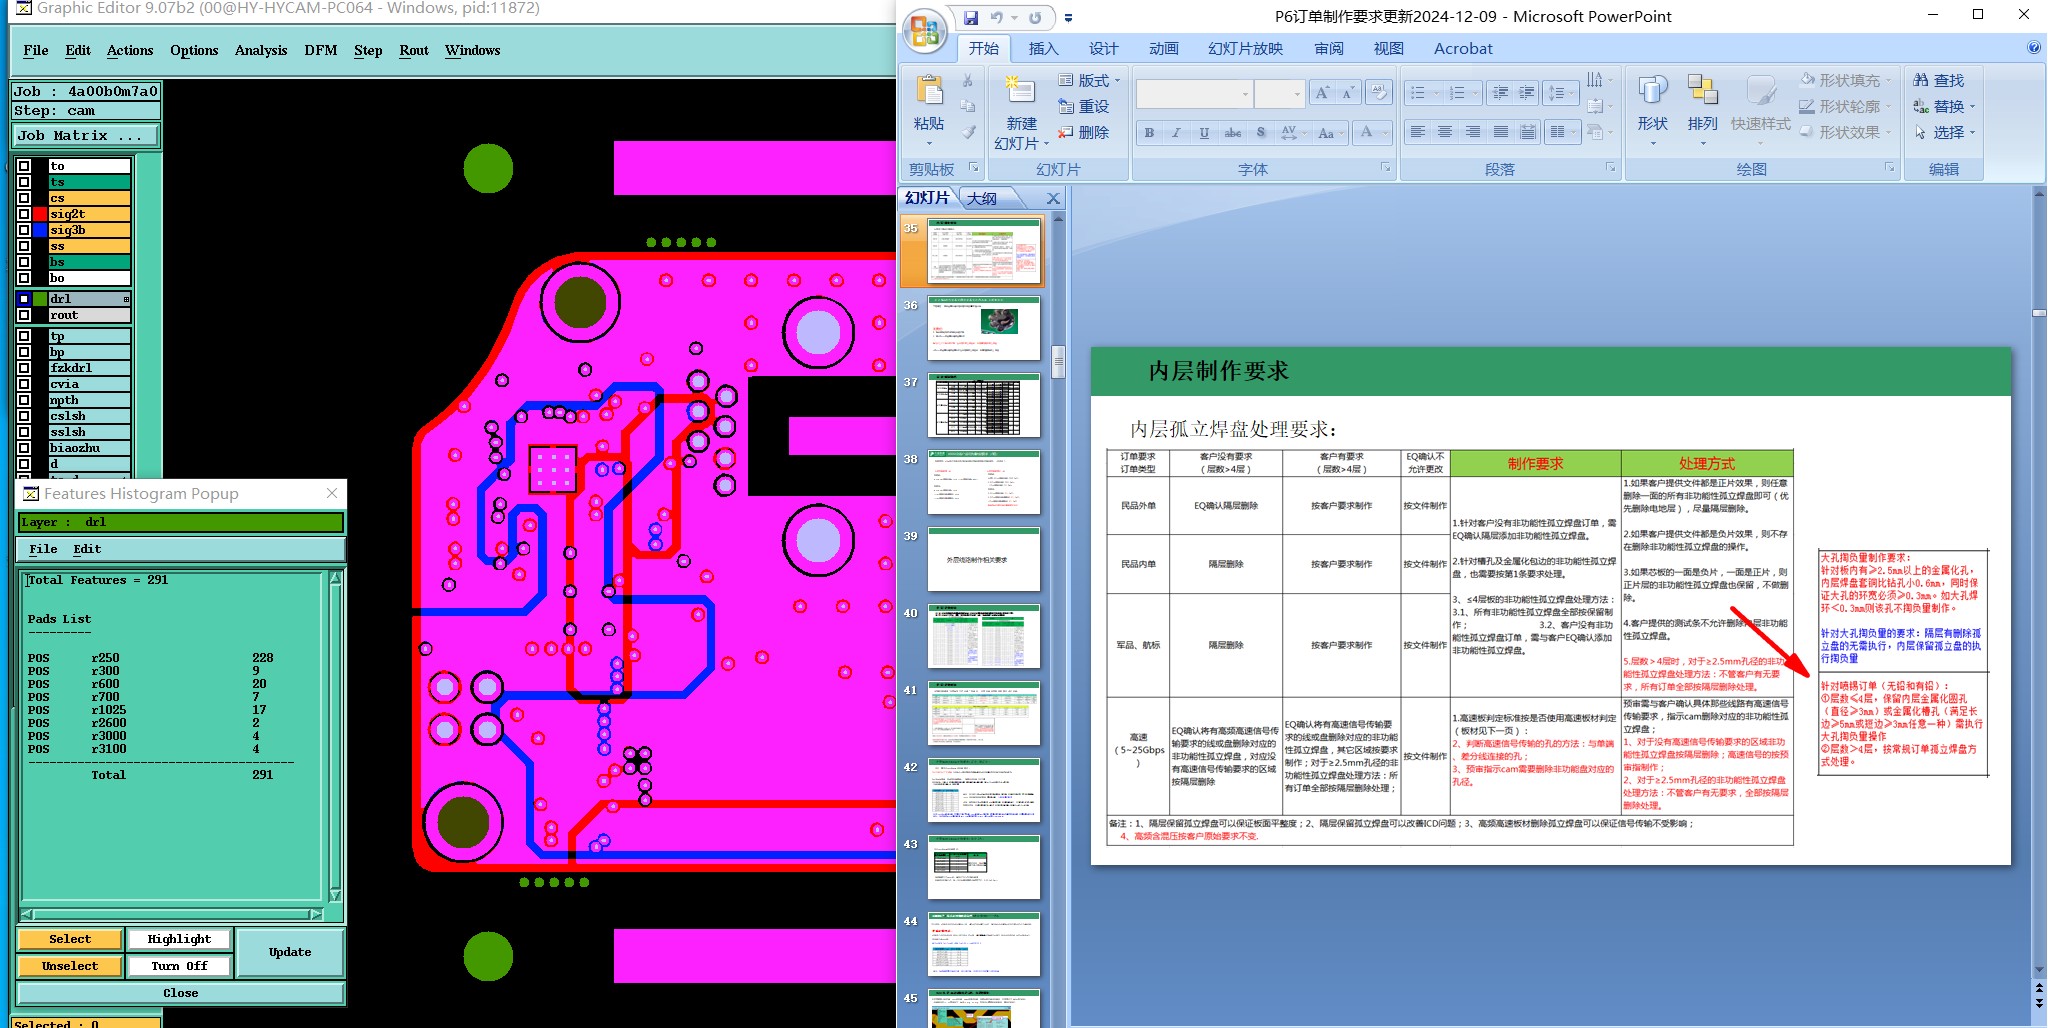Click the blue color swatch of sig3b
This screenshot has width=2048, height=1028.
pyautogui.click(x=40, y=230)
